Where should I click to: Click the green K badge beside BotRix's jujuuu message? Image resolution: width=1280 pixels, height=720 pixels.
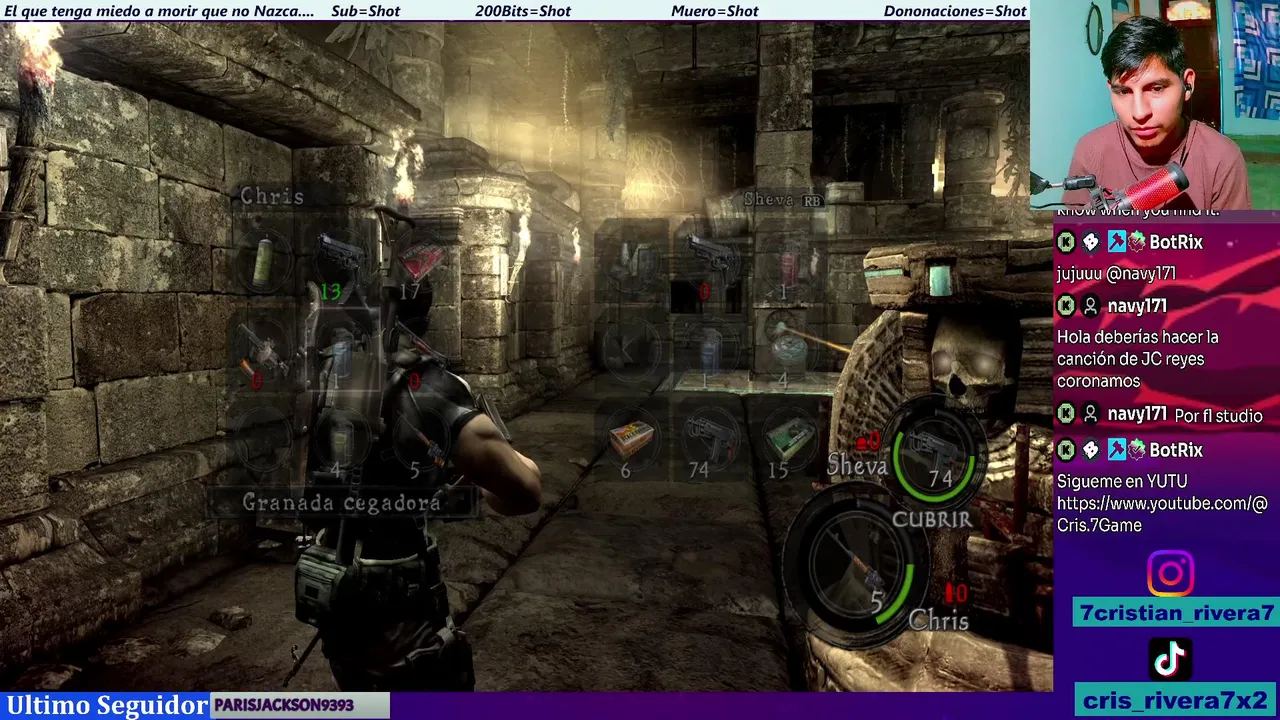click(x=1066, y=242)
